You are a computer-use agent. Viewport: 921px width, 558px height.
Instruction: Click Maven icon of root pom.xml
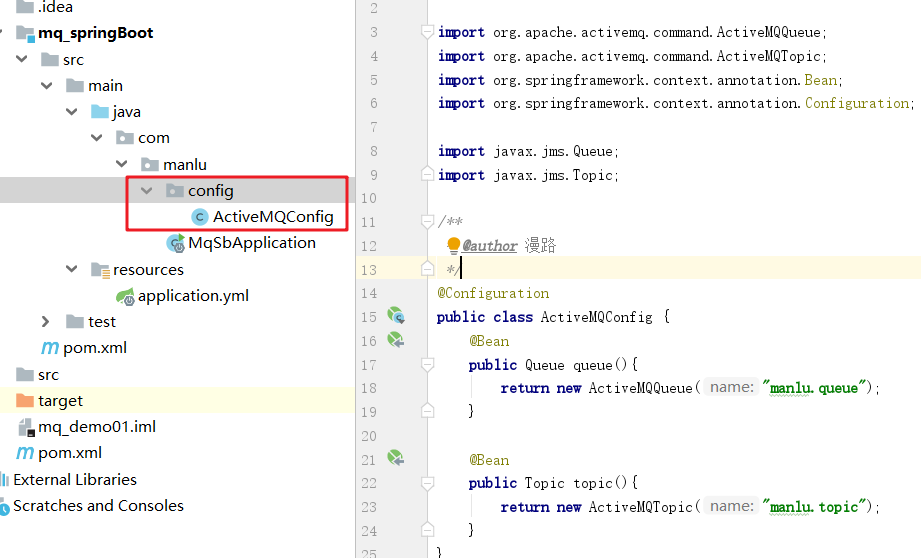(x=25, y=453)
